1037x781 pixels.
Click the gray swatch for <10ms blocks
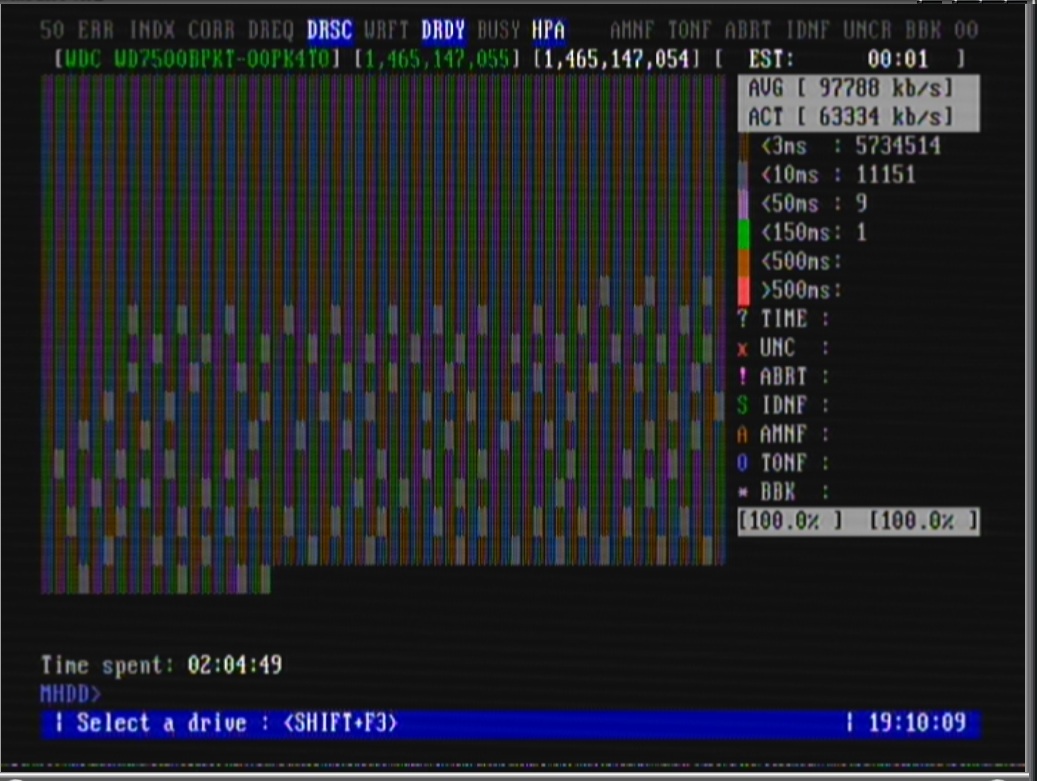[744, 175]
